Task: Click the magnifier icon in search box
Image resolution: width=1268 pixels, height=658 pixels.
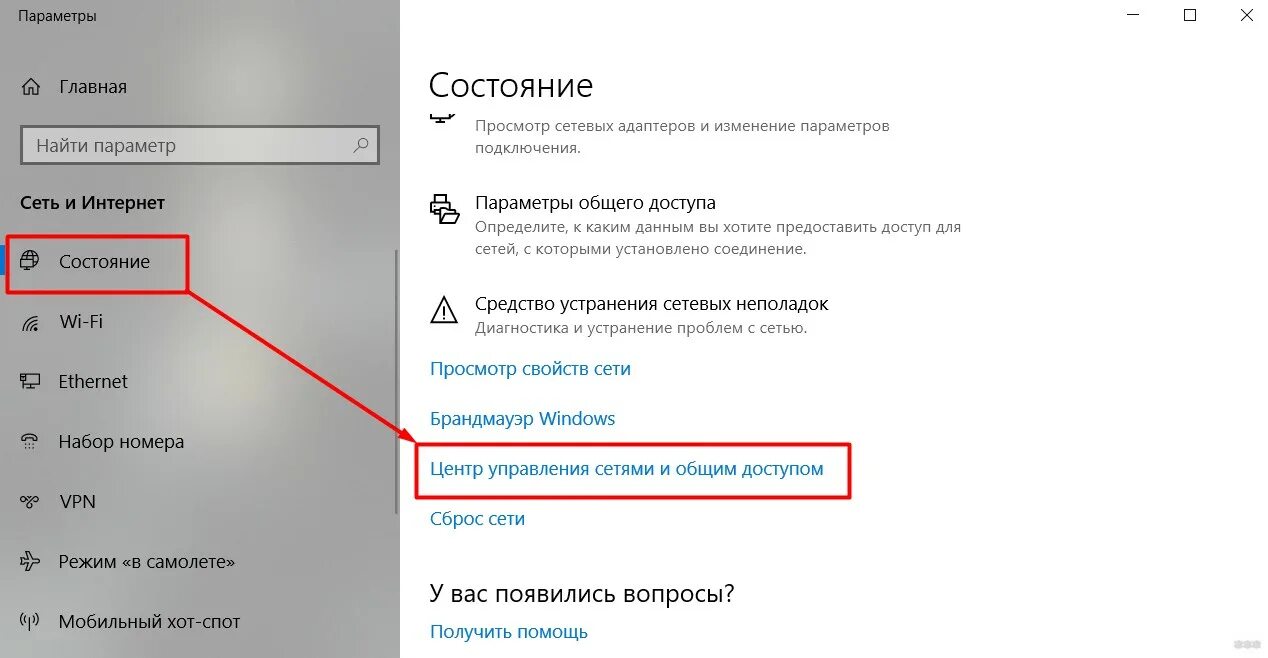Action: (x=361, y=145)
